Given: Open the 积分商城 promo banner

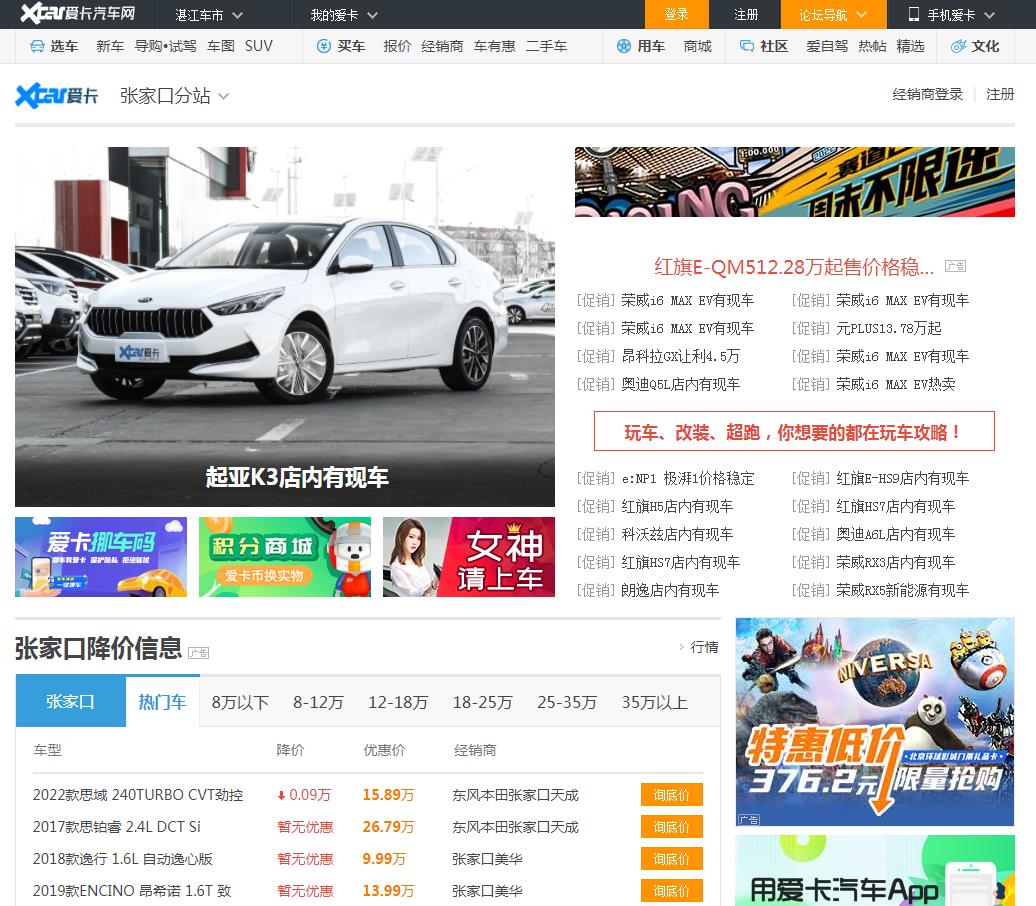Looking at the screenshot, I should tap(285, 556).
